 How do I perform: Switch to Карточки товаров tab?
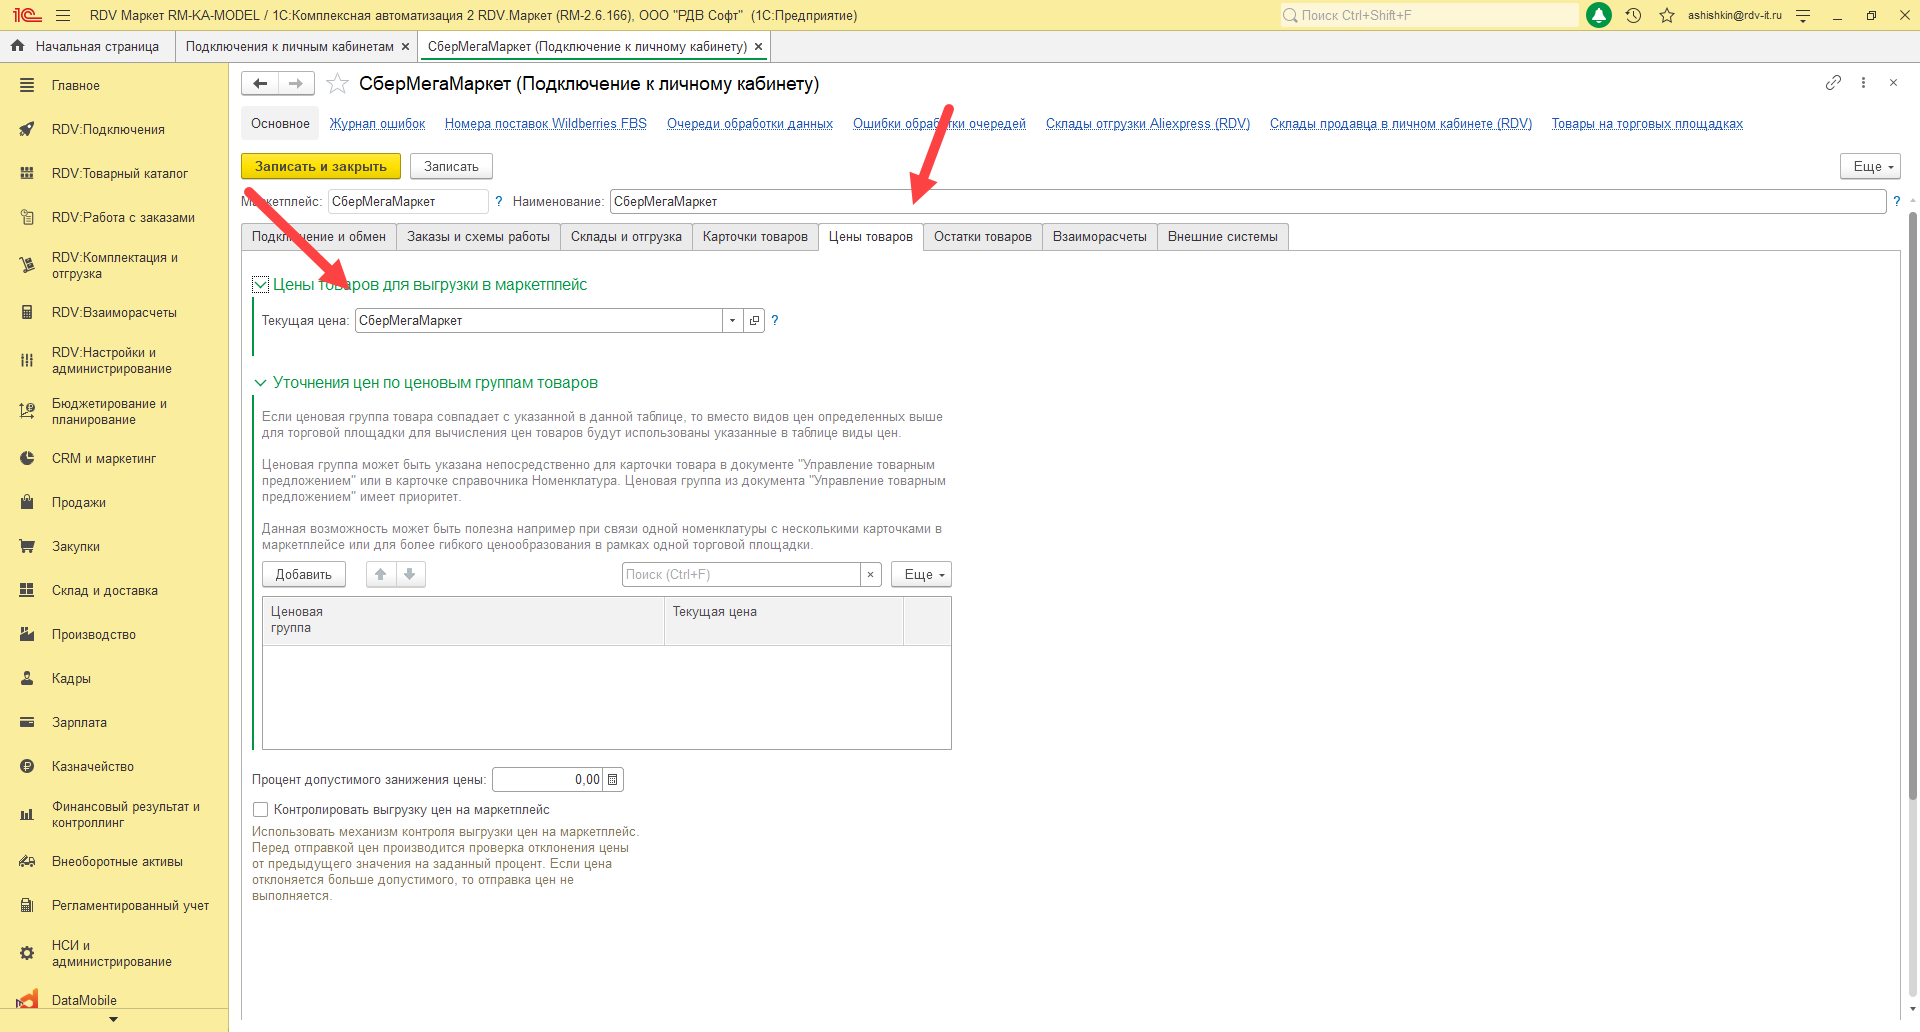755,236
